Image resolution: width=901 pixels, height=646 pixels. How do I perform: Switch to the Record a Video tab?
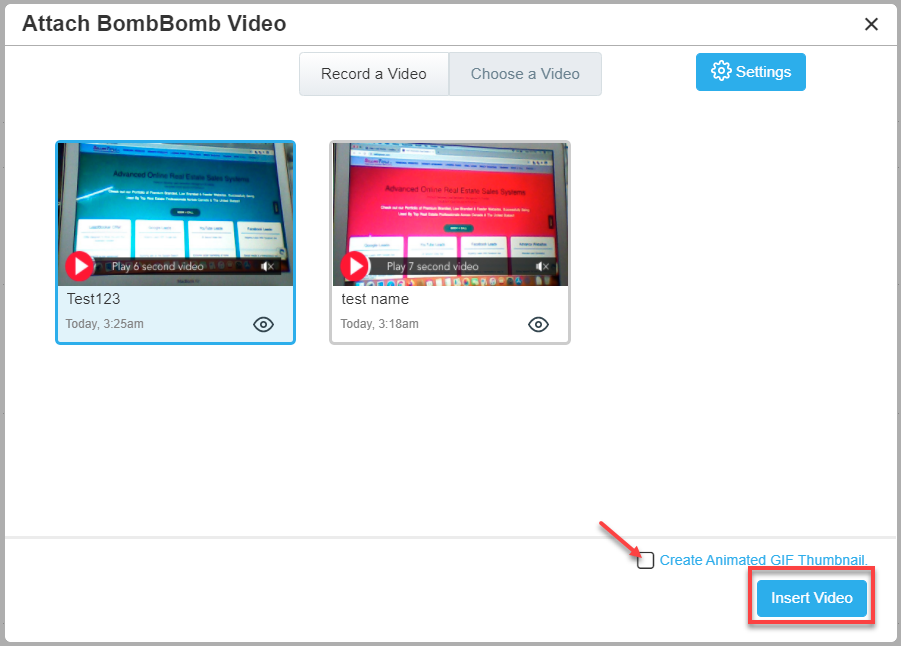pyautogui.click(x=374, y=74)
